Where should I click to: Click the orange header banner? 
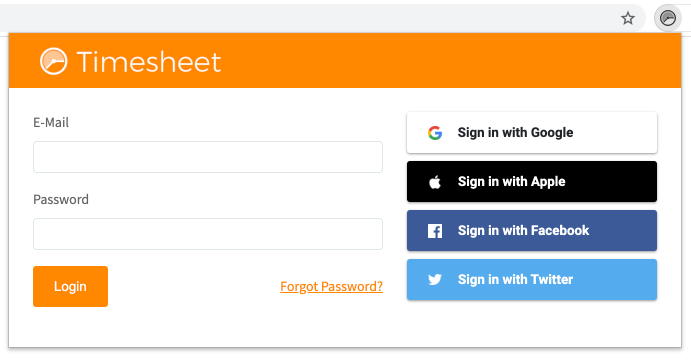click(x=345, y=60)
